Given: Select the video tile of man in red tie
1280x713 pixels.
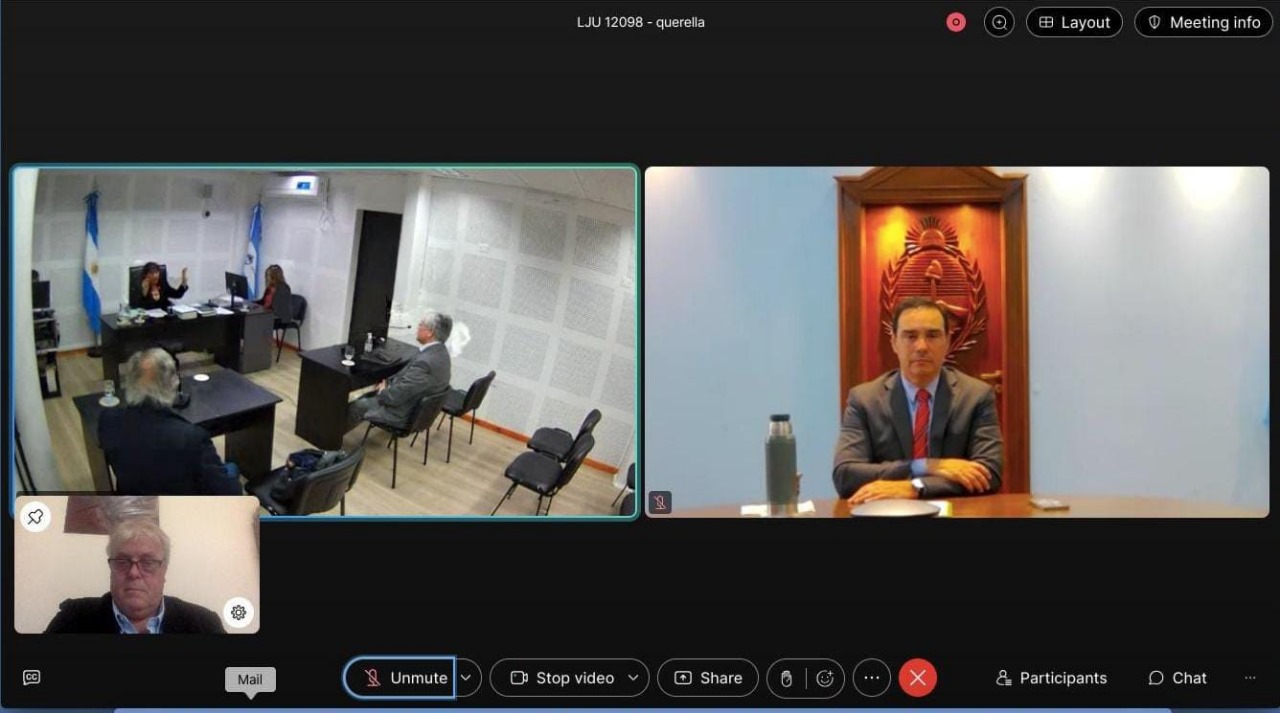Looking at the screenshot, I should 957,342.
